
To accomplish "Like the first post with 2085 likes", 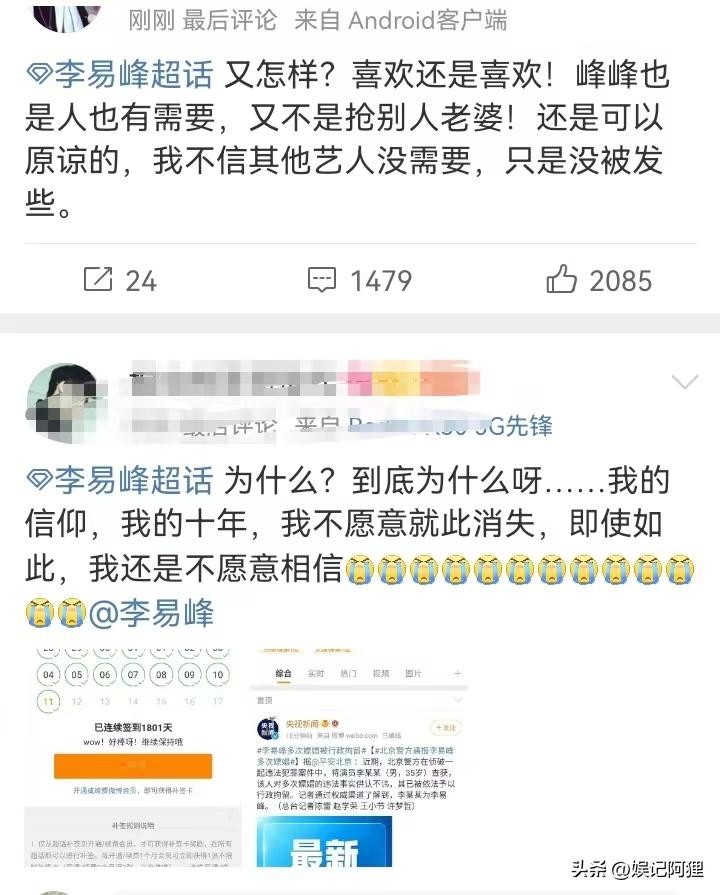I will (x=561, y=279).
